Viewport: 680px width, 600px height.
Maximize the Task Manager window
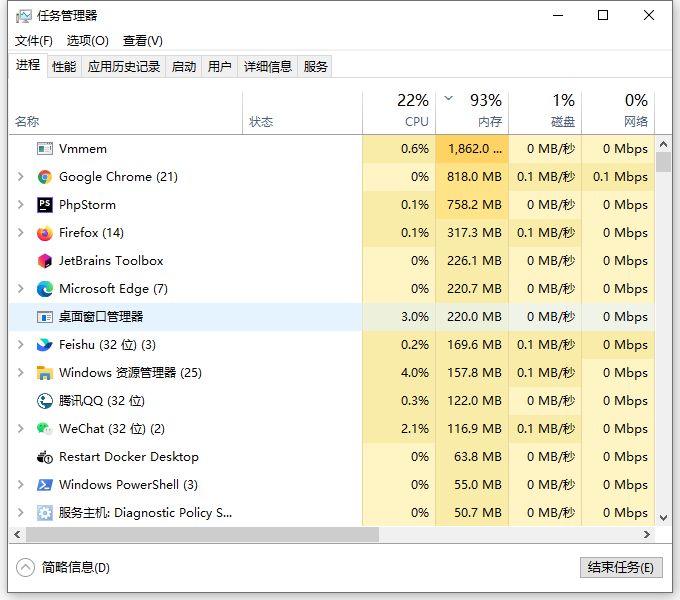pos(603,16)
